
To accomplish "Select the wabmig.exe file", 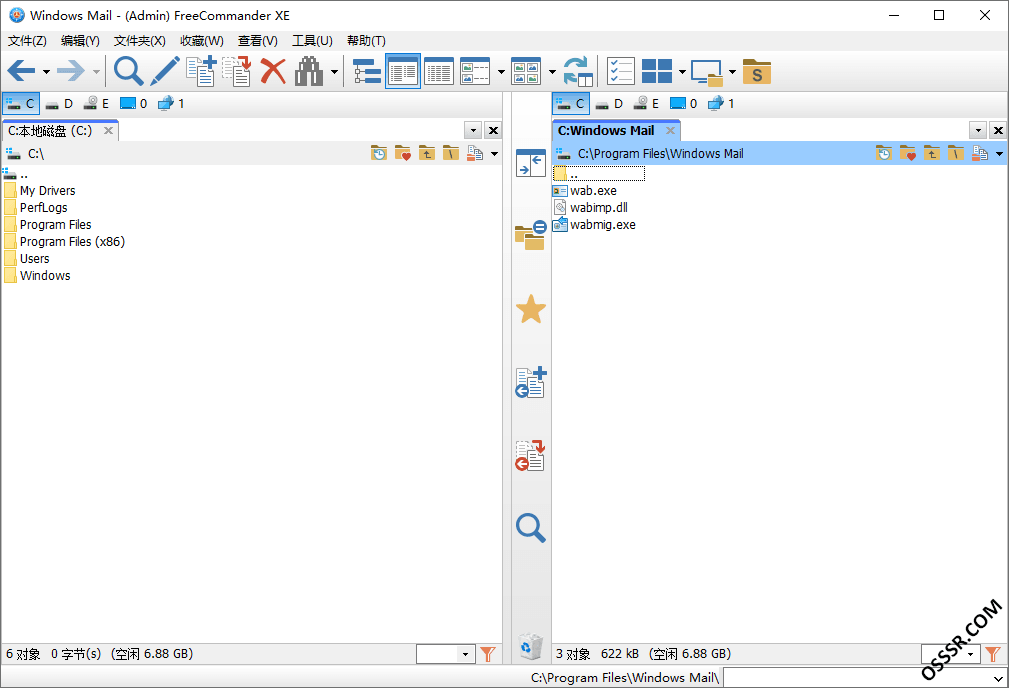I will click(602, 225).
